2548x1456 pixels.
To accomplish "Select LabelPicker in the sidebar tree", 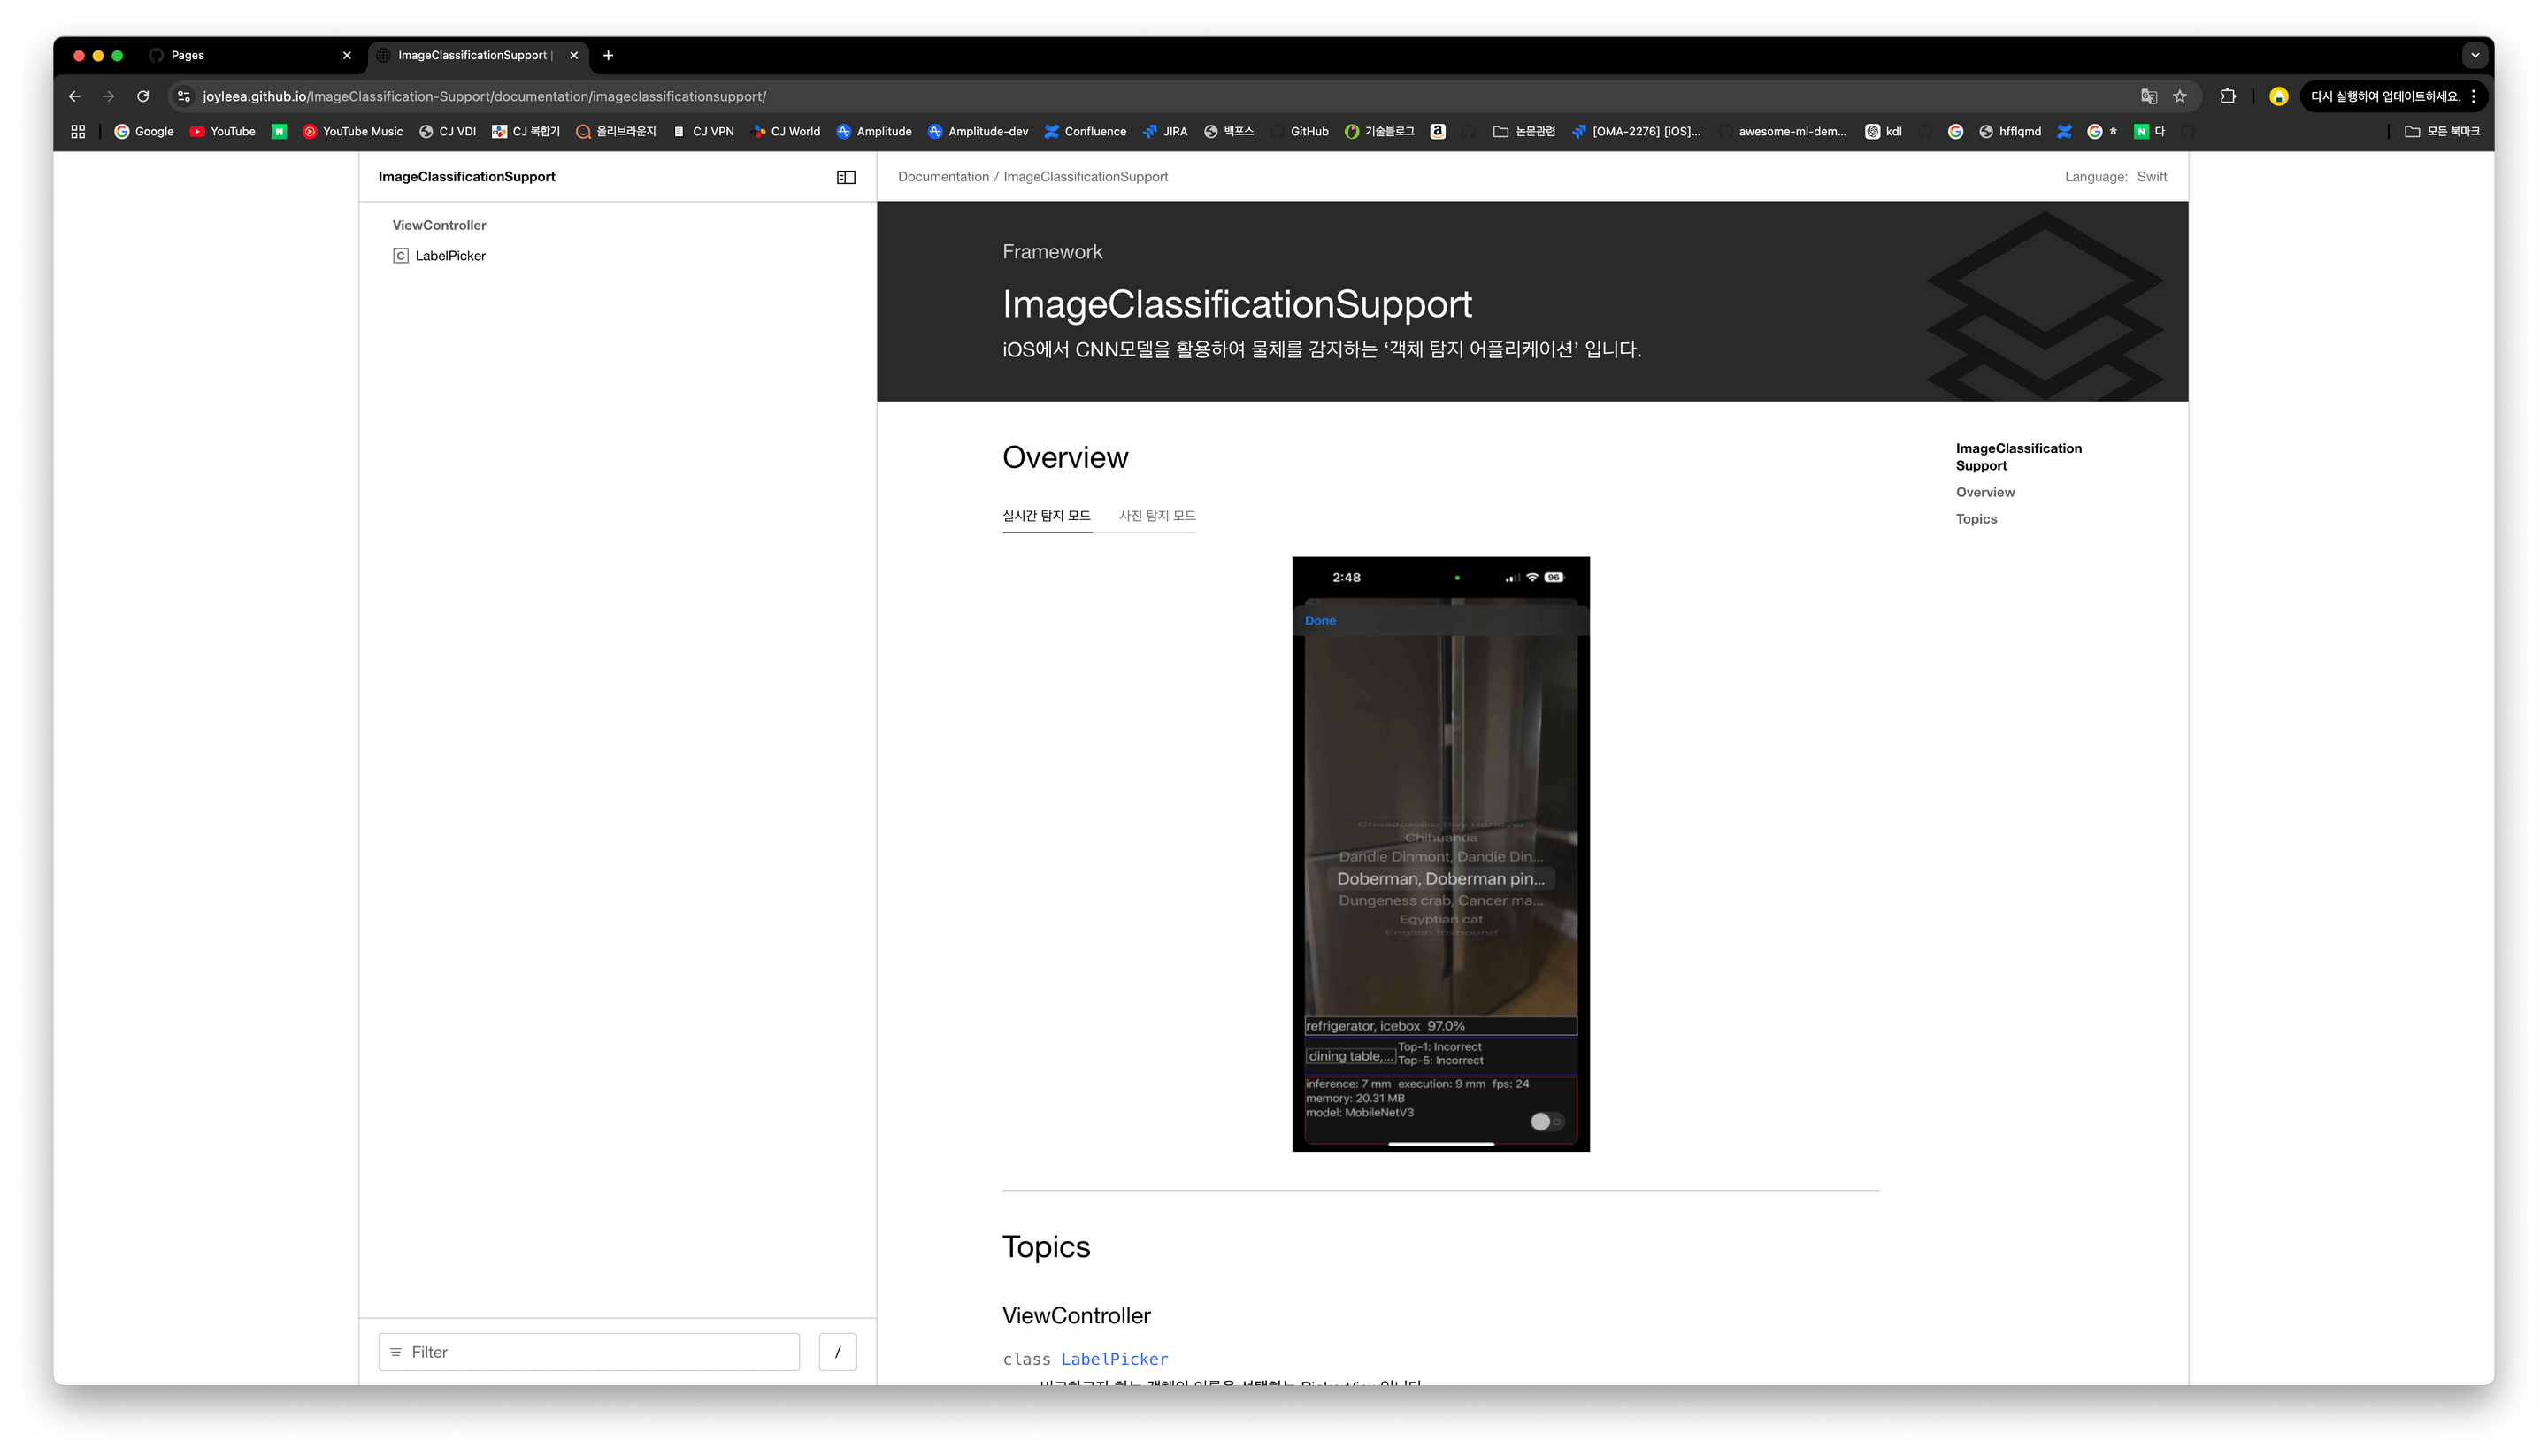I will pos(450,256).
